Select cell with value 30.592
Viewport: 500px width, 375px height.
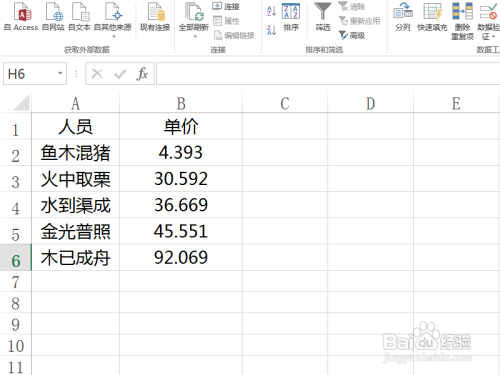coord(181,179)
